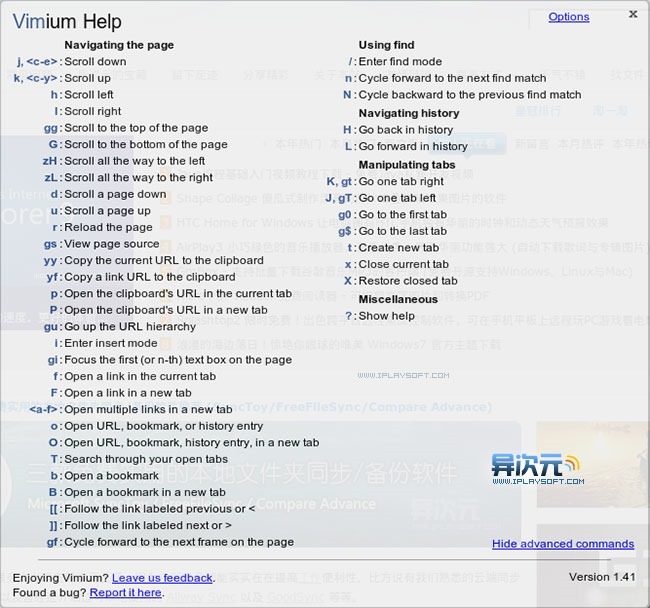
Task: Click 'Scroll all the way to the right'
Action: (x=138, y=178)
